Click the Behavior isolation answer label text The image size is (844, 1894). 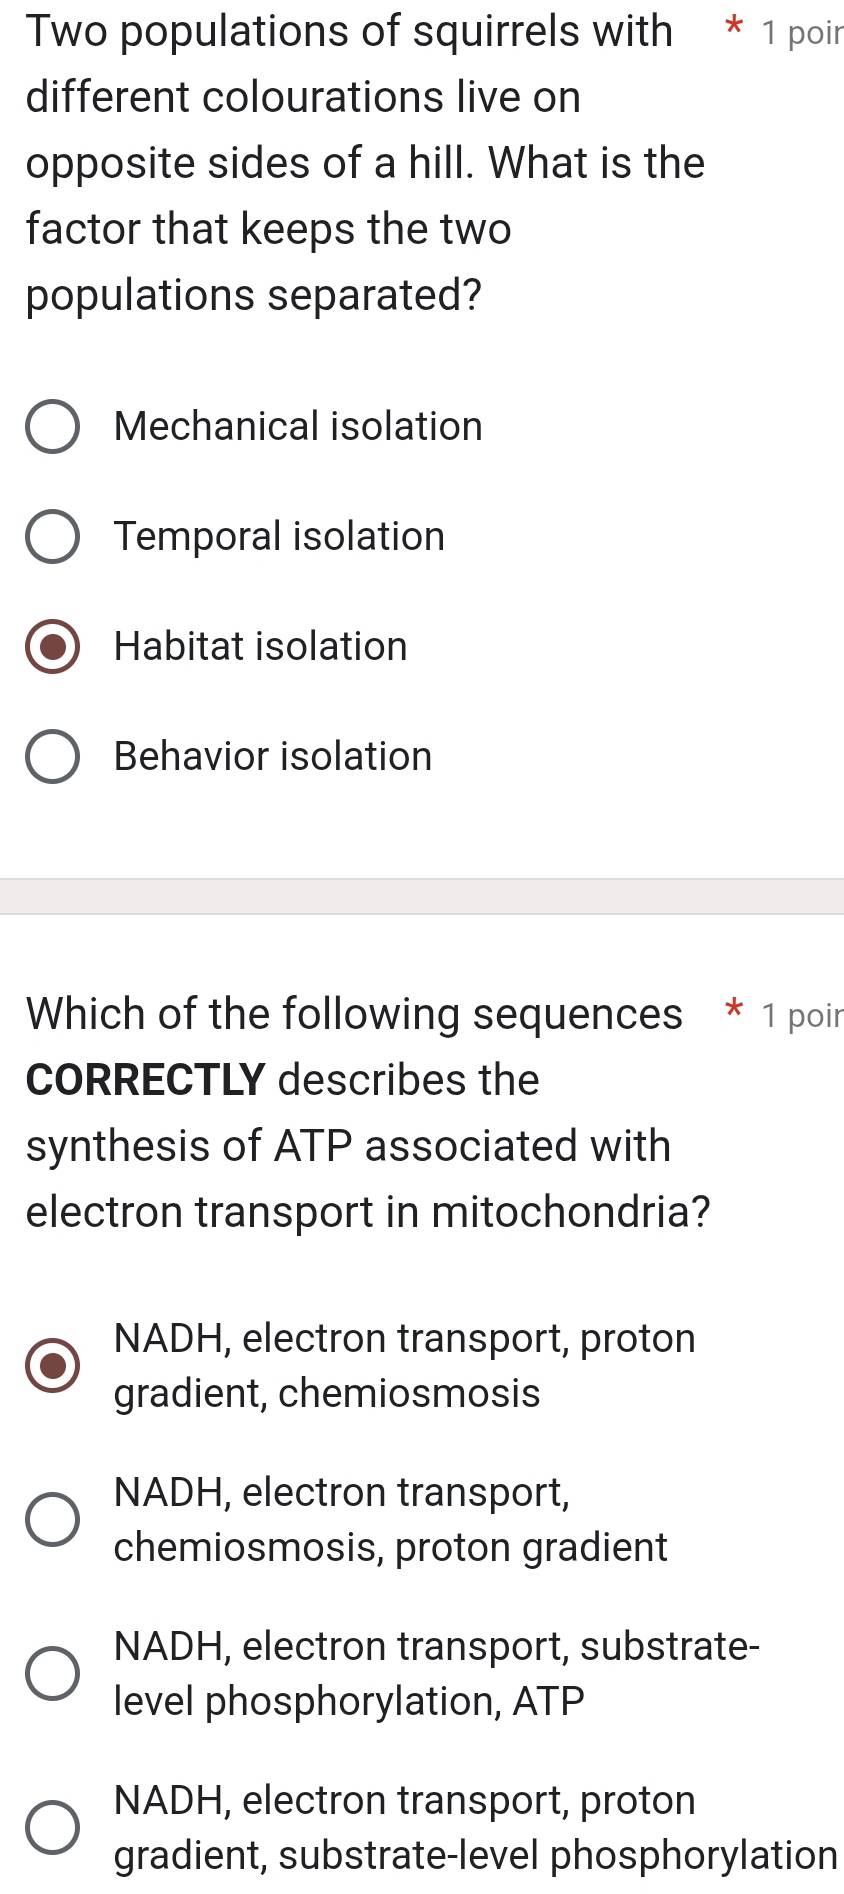coord(272,756)
